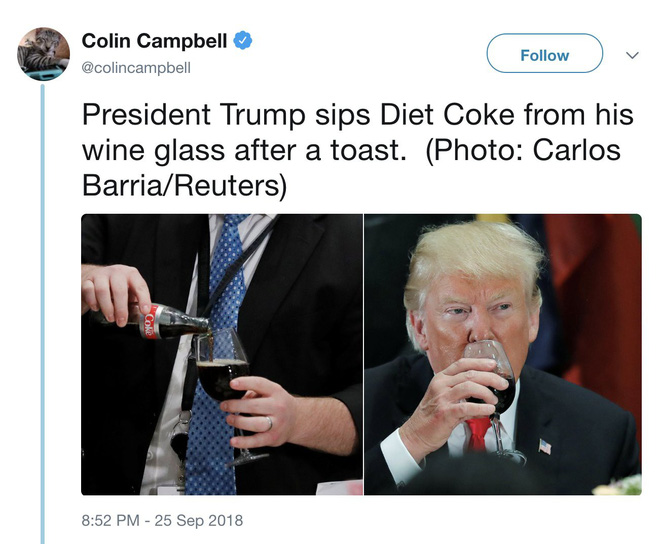Click the 8:52 PM - 25 Sep 2018 timestamp

(x=162, y=520)
